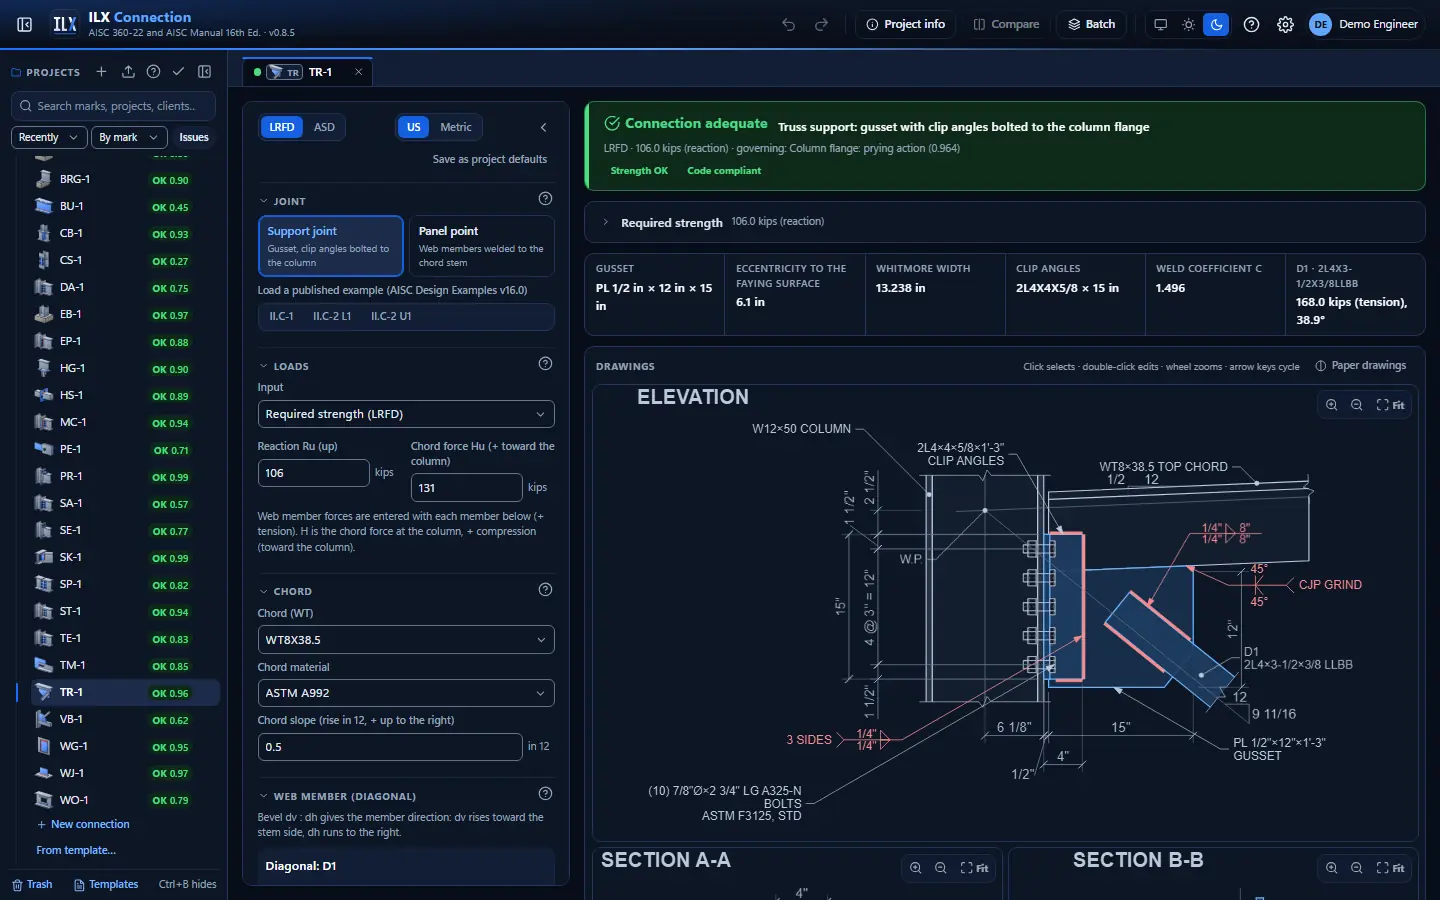Open the Required strength (LRFD) input dropdown

coord(406,414)
